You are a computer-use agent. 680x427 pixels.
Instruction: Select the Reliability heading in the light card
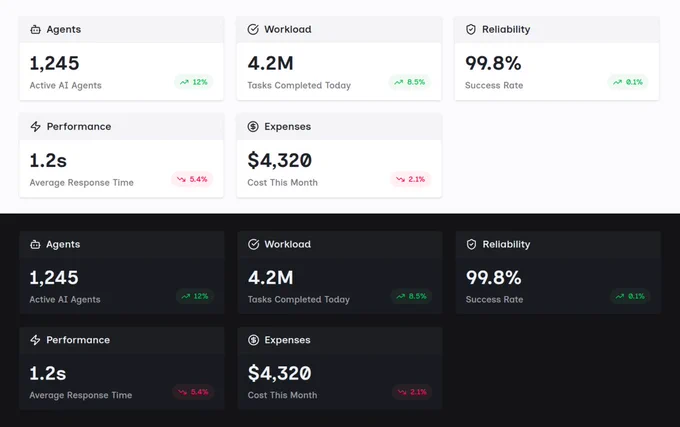click(506, 29)
